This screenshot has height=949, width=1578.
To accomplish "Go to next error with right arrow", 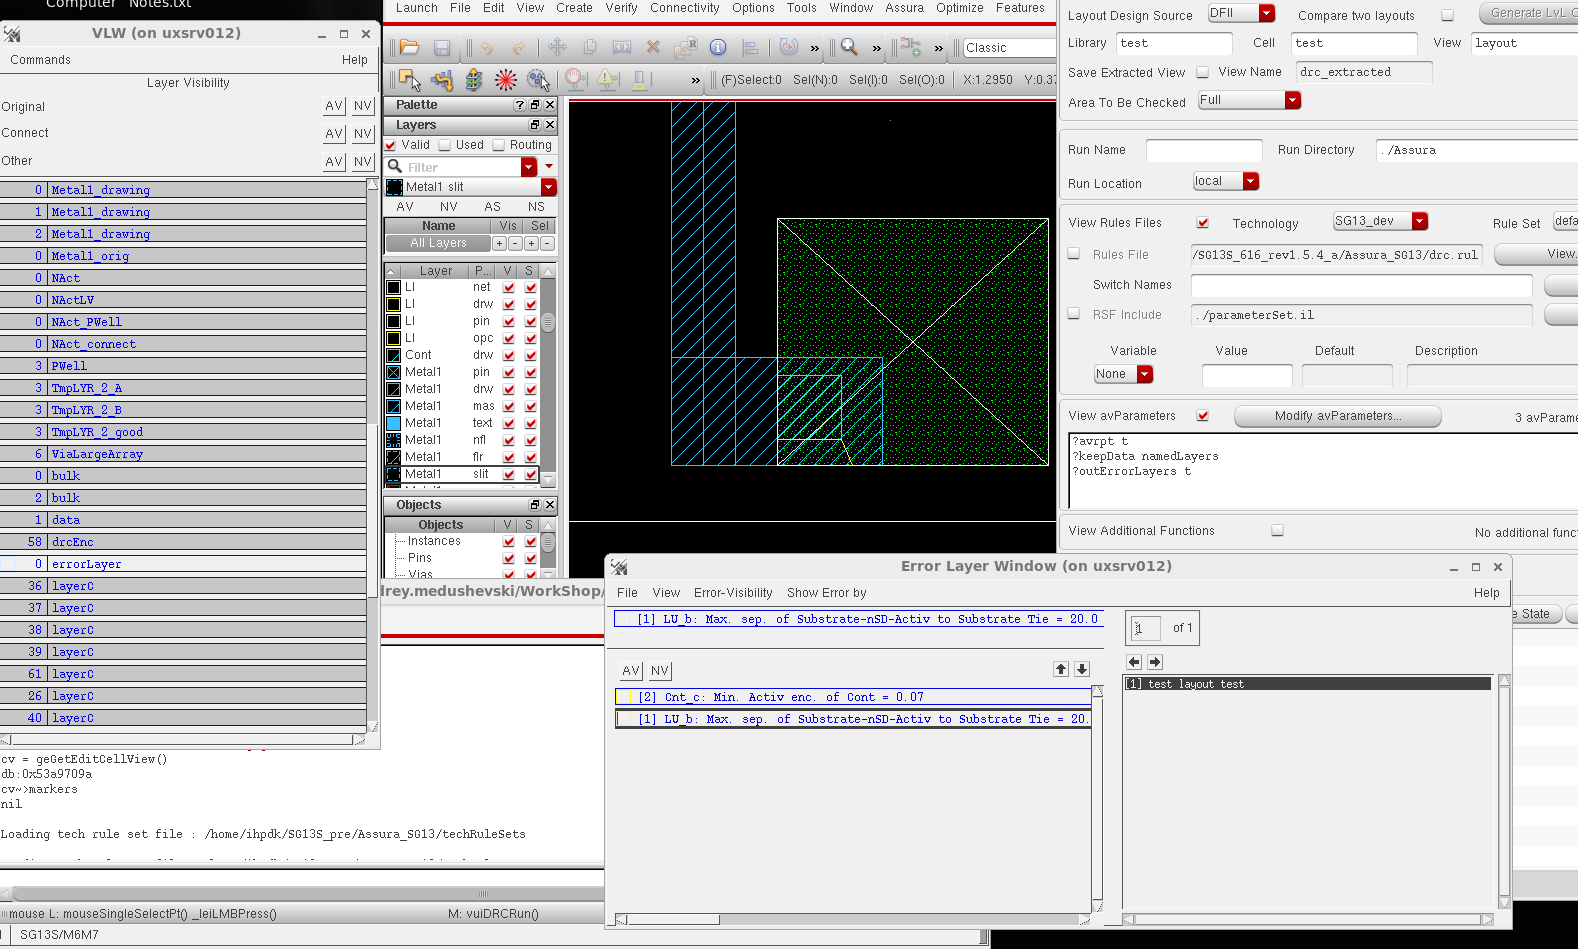I will [x=1155, y=662].
